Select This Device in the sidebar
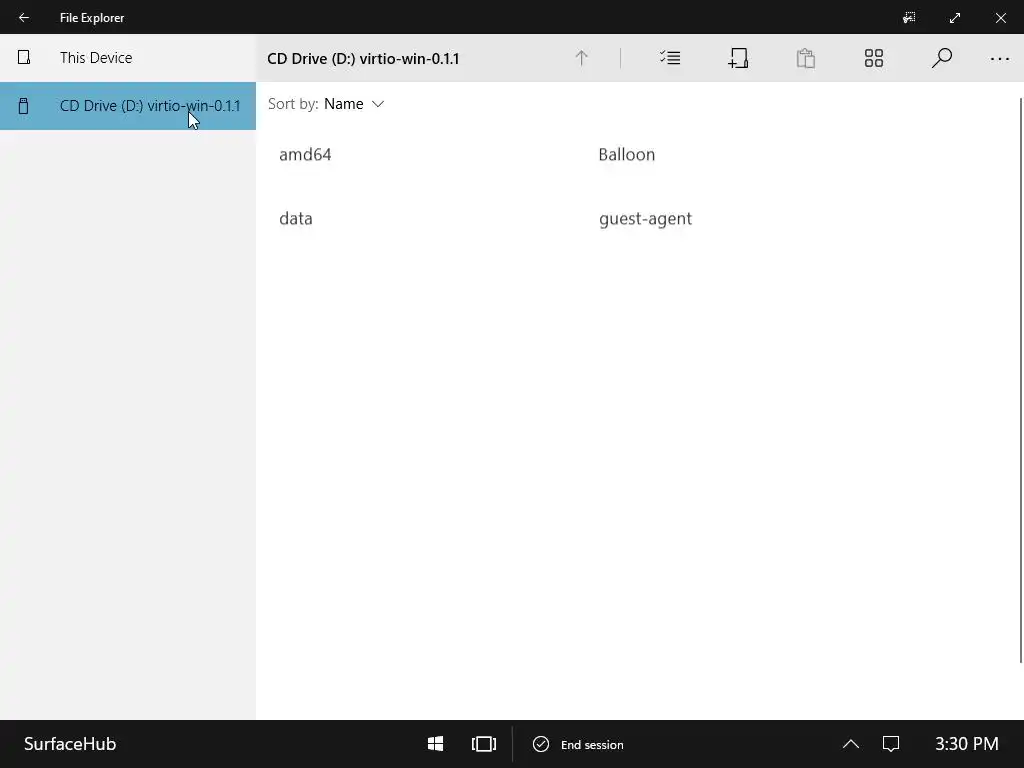Image resolution: width=1024 pixels, height=768 pixels. coord(128,57)
